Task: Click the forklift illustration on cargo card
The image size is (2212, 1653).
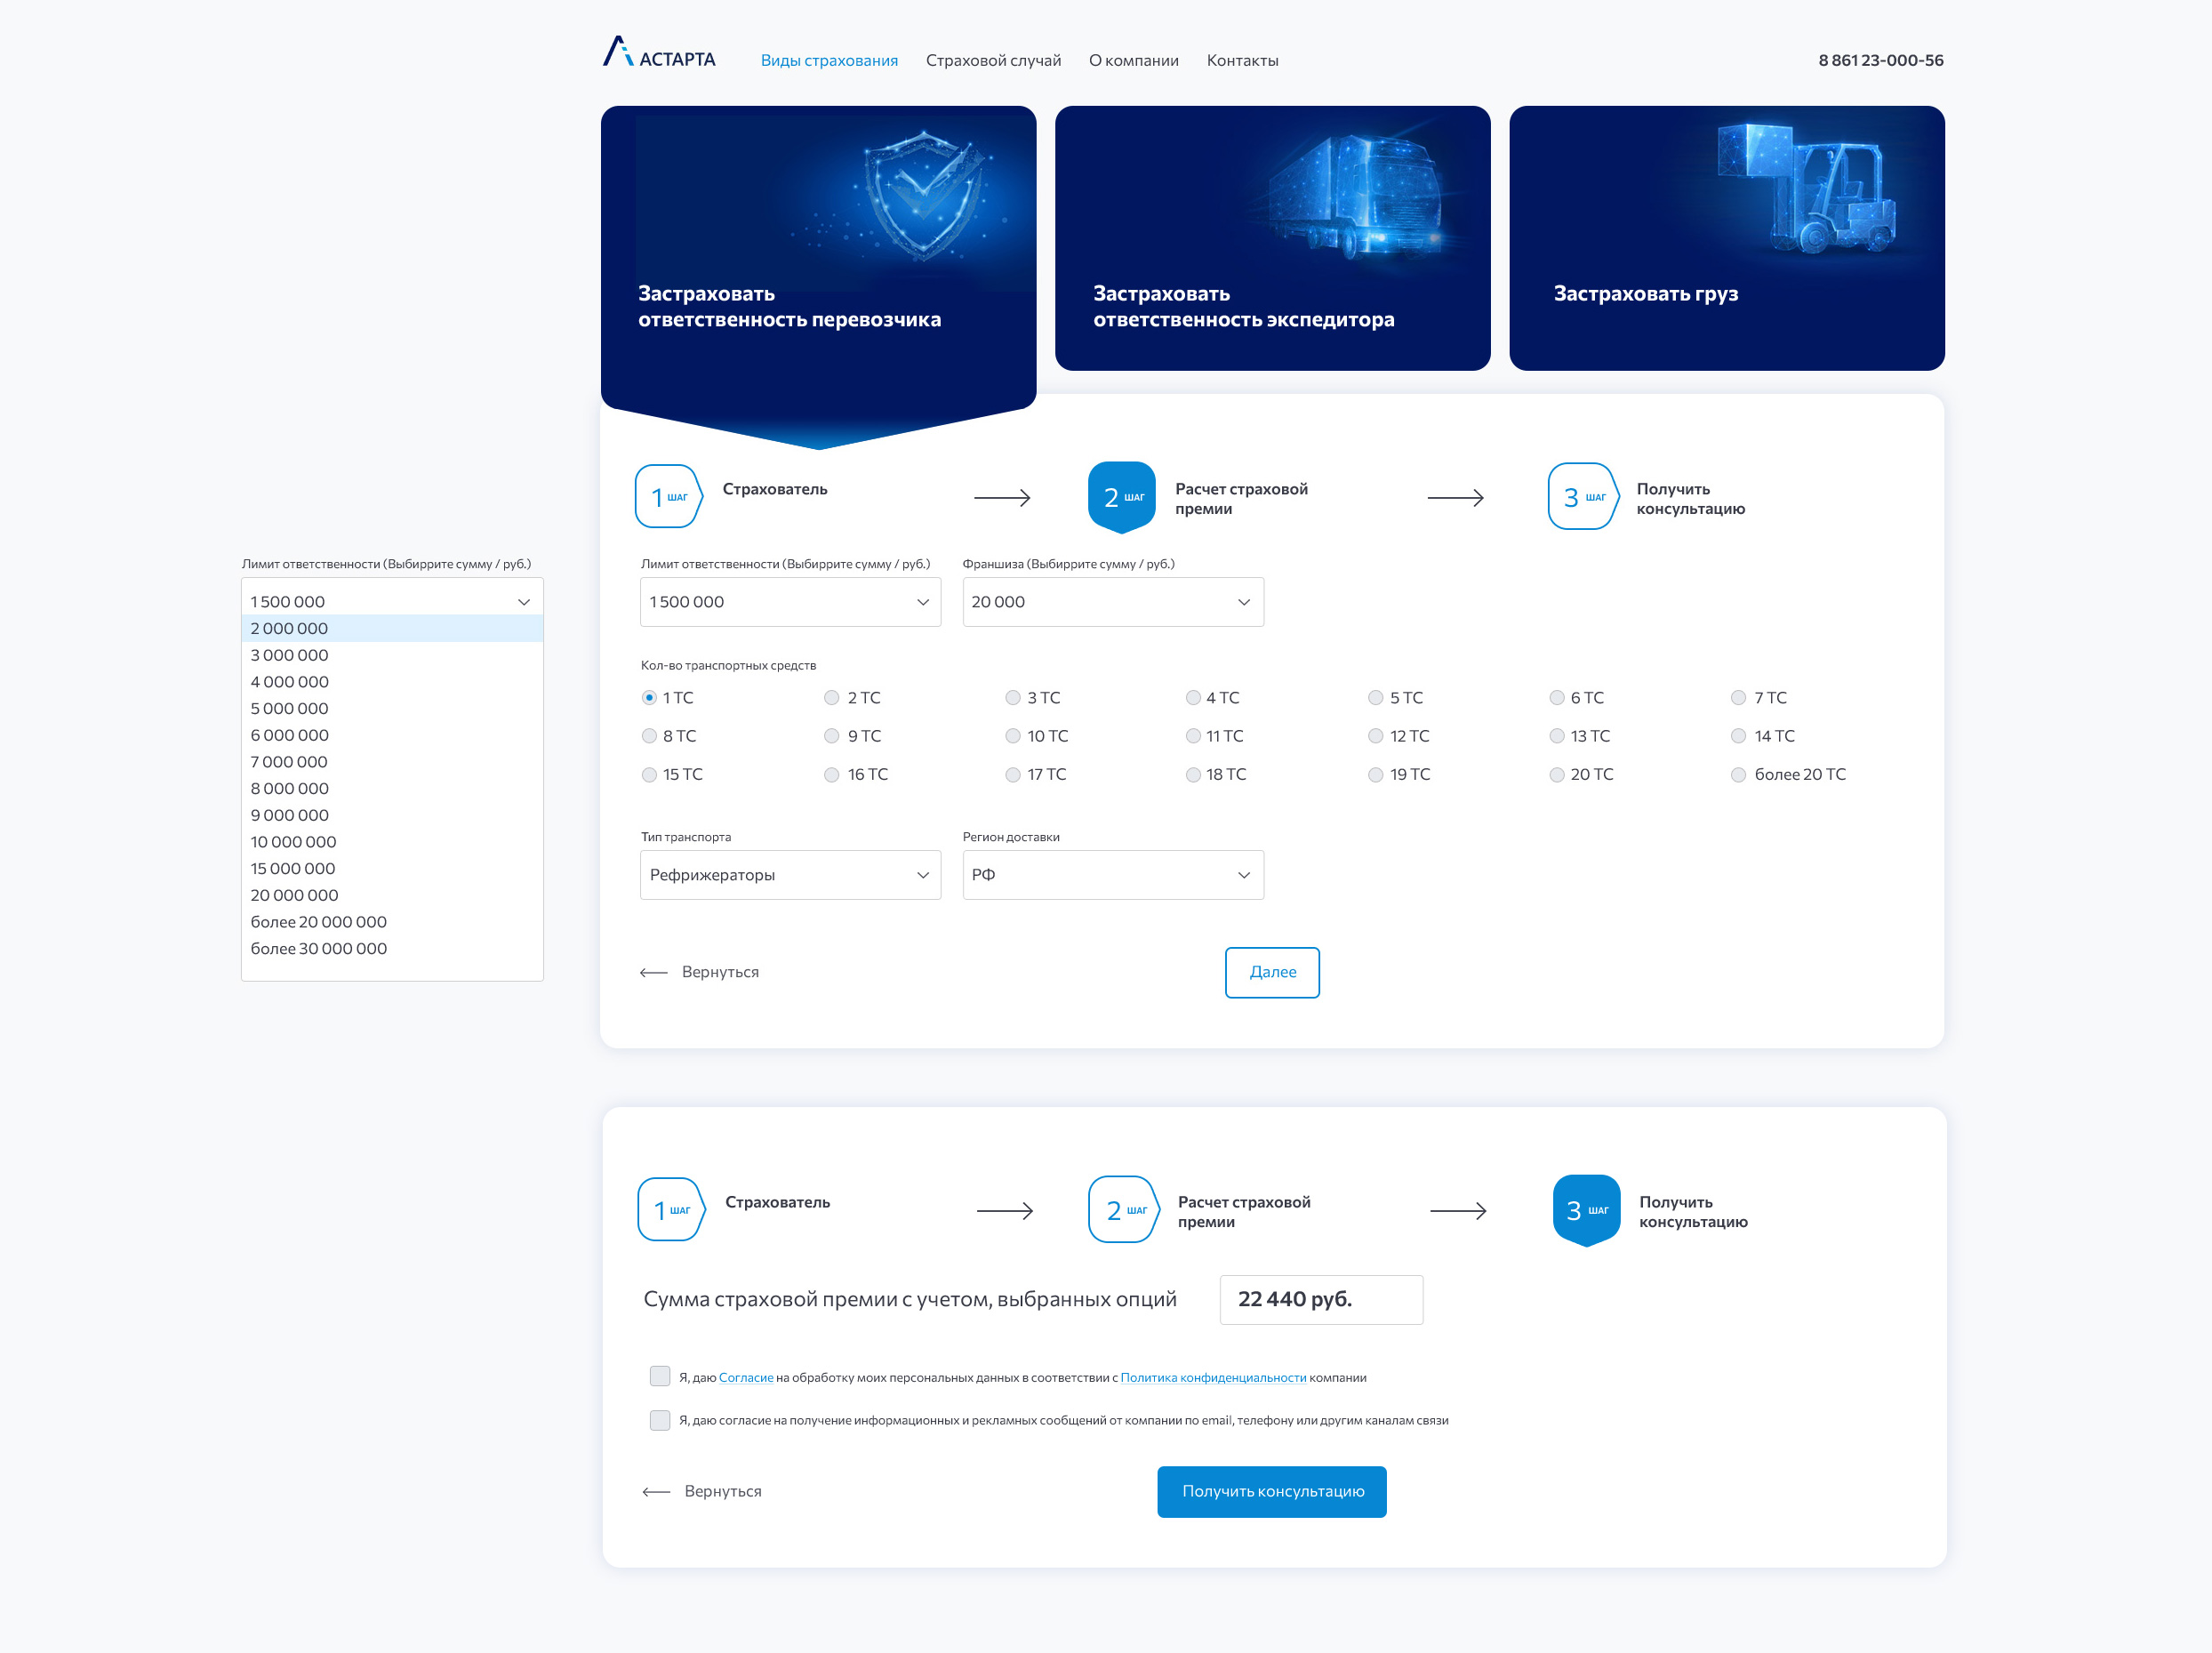Action: [1806, 188]
